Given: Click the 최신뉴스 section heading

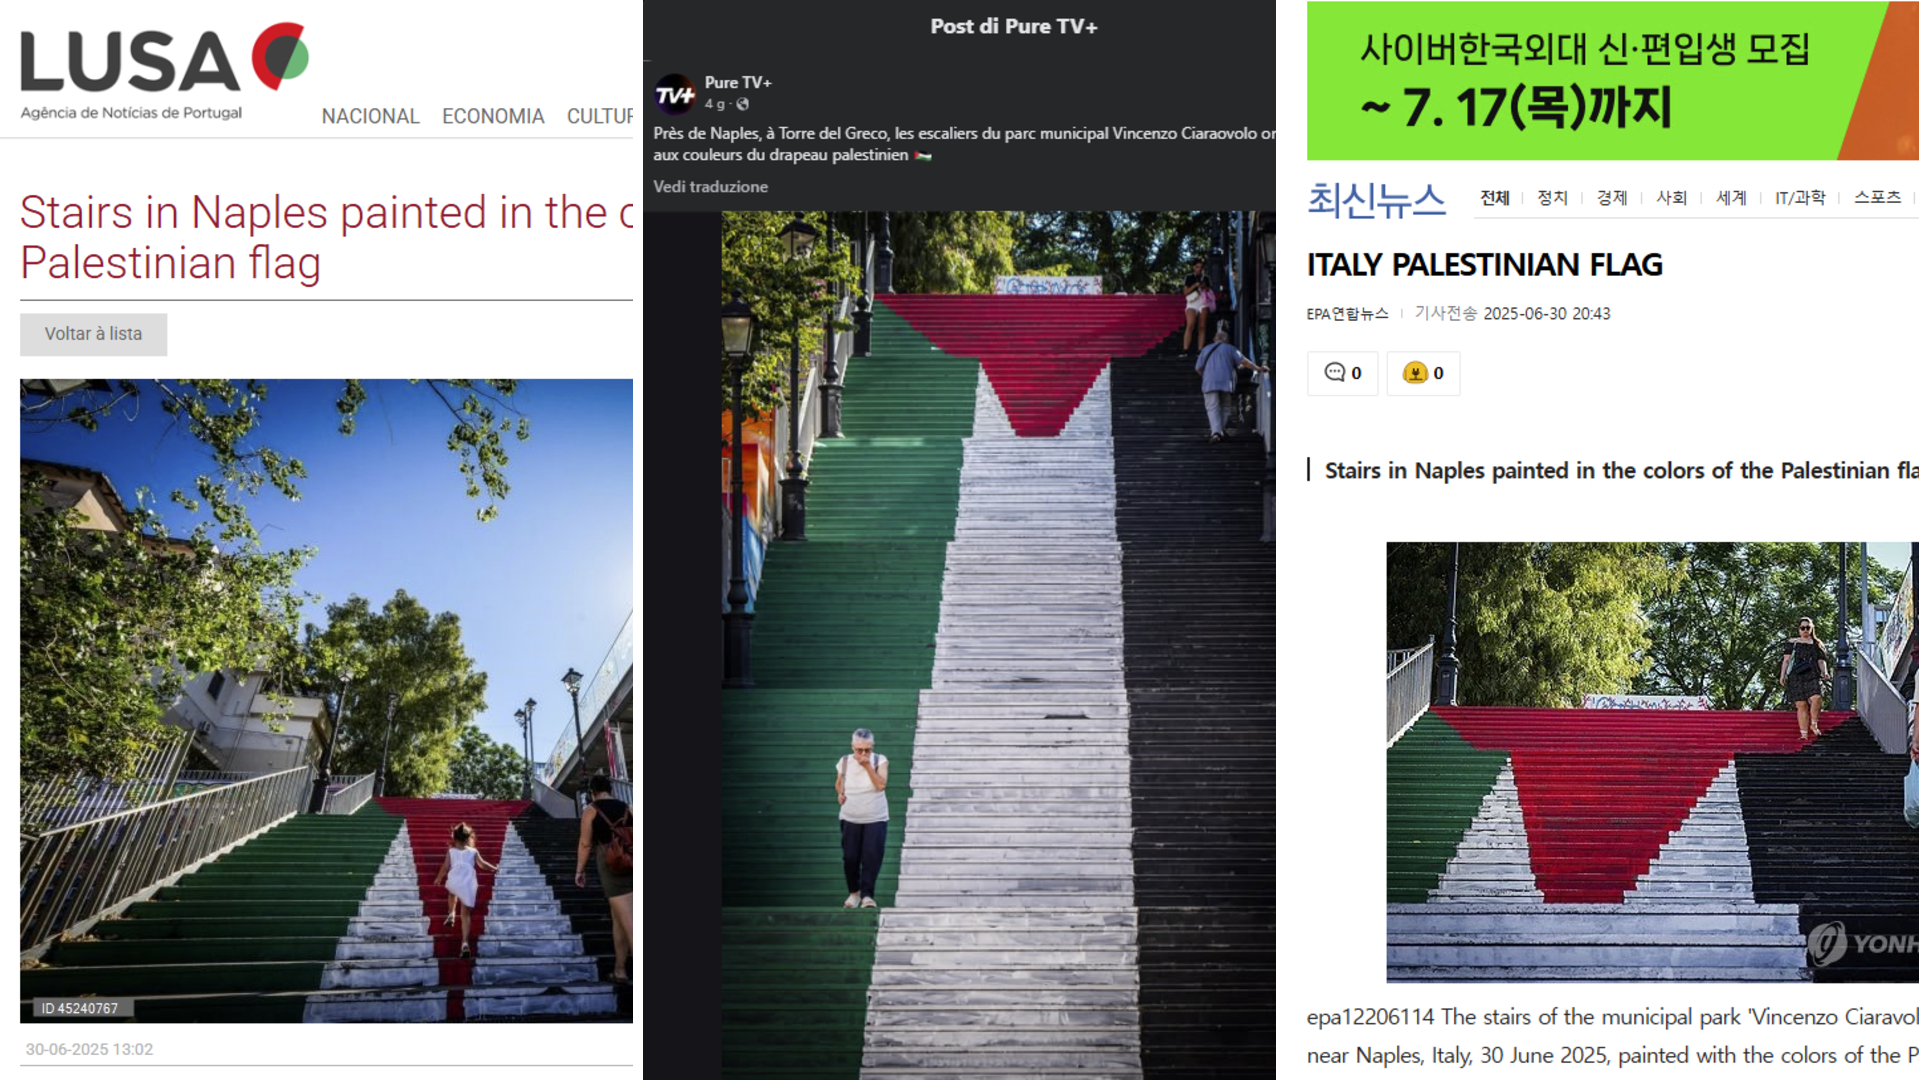Looking at the screenshot, I should pyautogui.click(x=1376, y=199).
